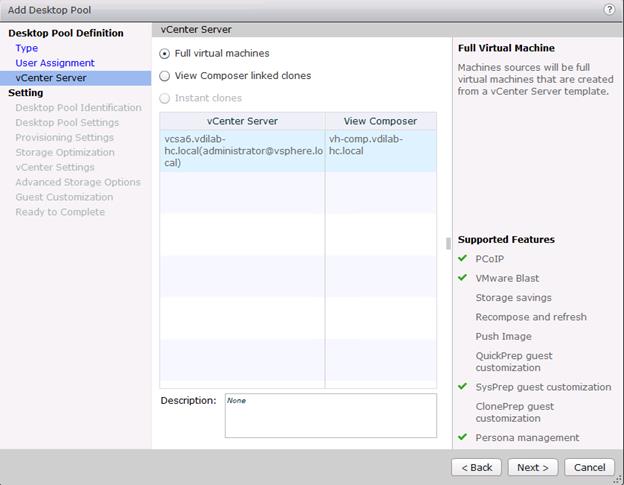
Task: Click the Storage savings feature text
Action: (513, 298)
